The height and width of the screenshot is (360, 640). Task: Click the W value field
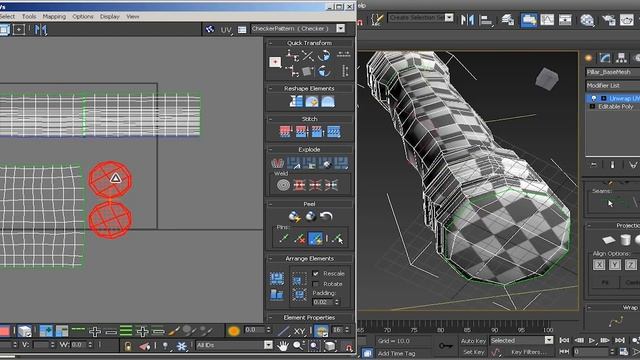click(78, 345)
